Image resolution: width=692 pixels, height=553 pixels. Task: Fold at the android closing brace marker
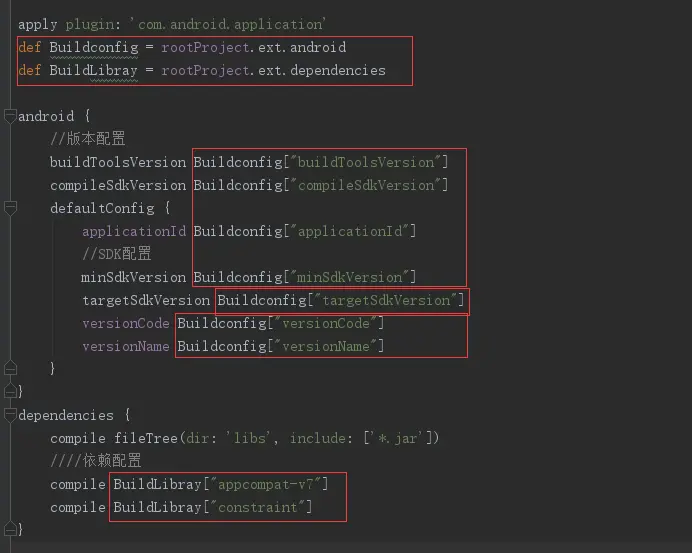click(x=10, y=391)
